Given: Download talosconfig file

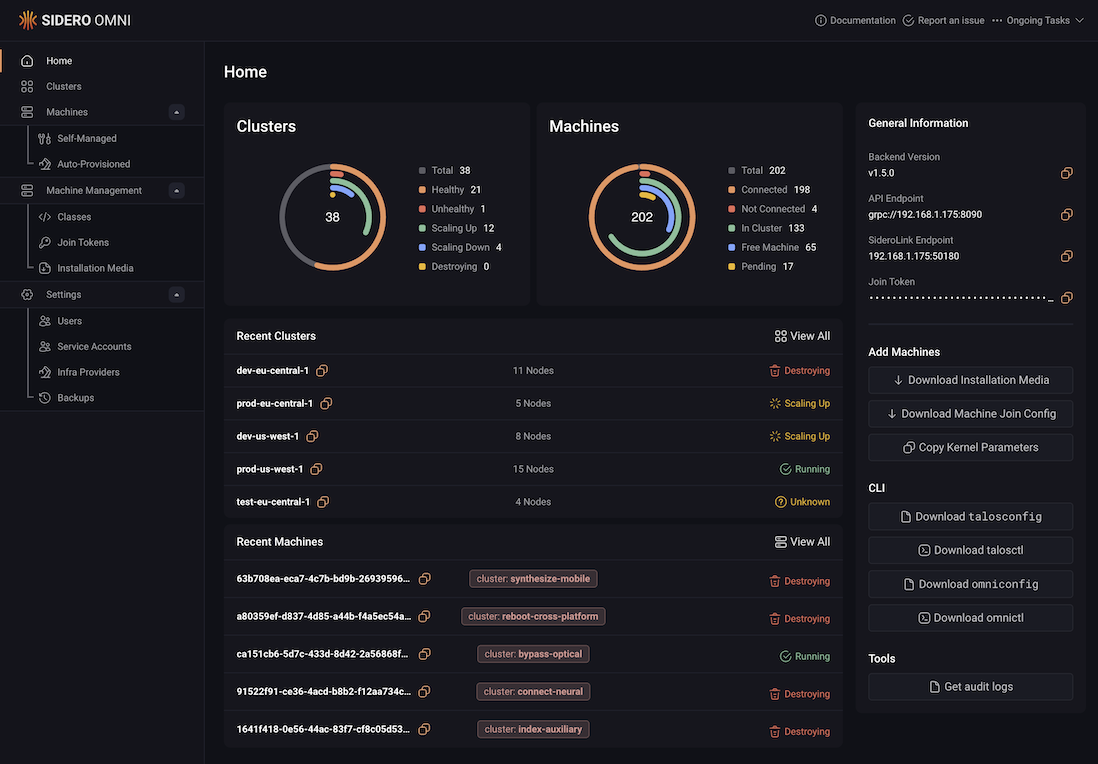Looking at the screenshot, I should (971, 517).
